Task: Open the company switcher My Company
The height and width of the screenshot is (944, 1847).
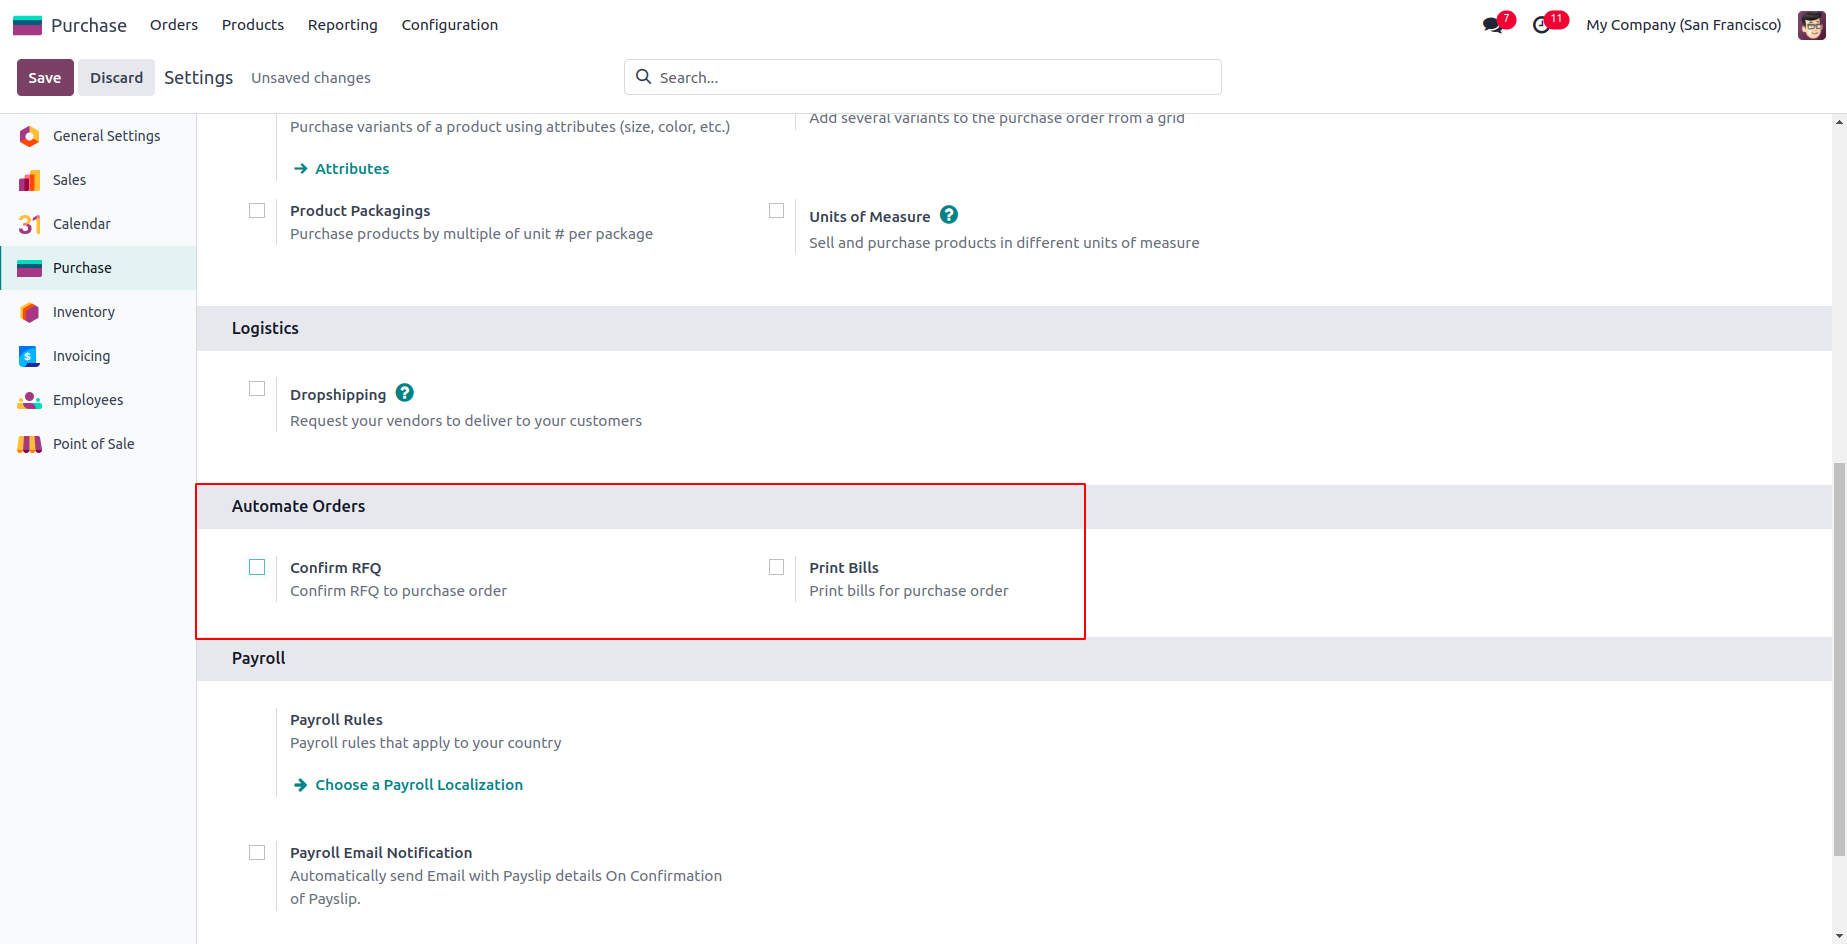Action: tap(1683, 25)
